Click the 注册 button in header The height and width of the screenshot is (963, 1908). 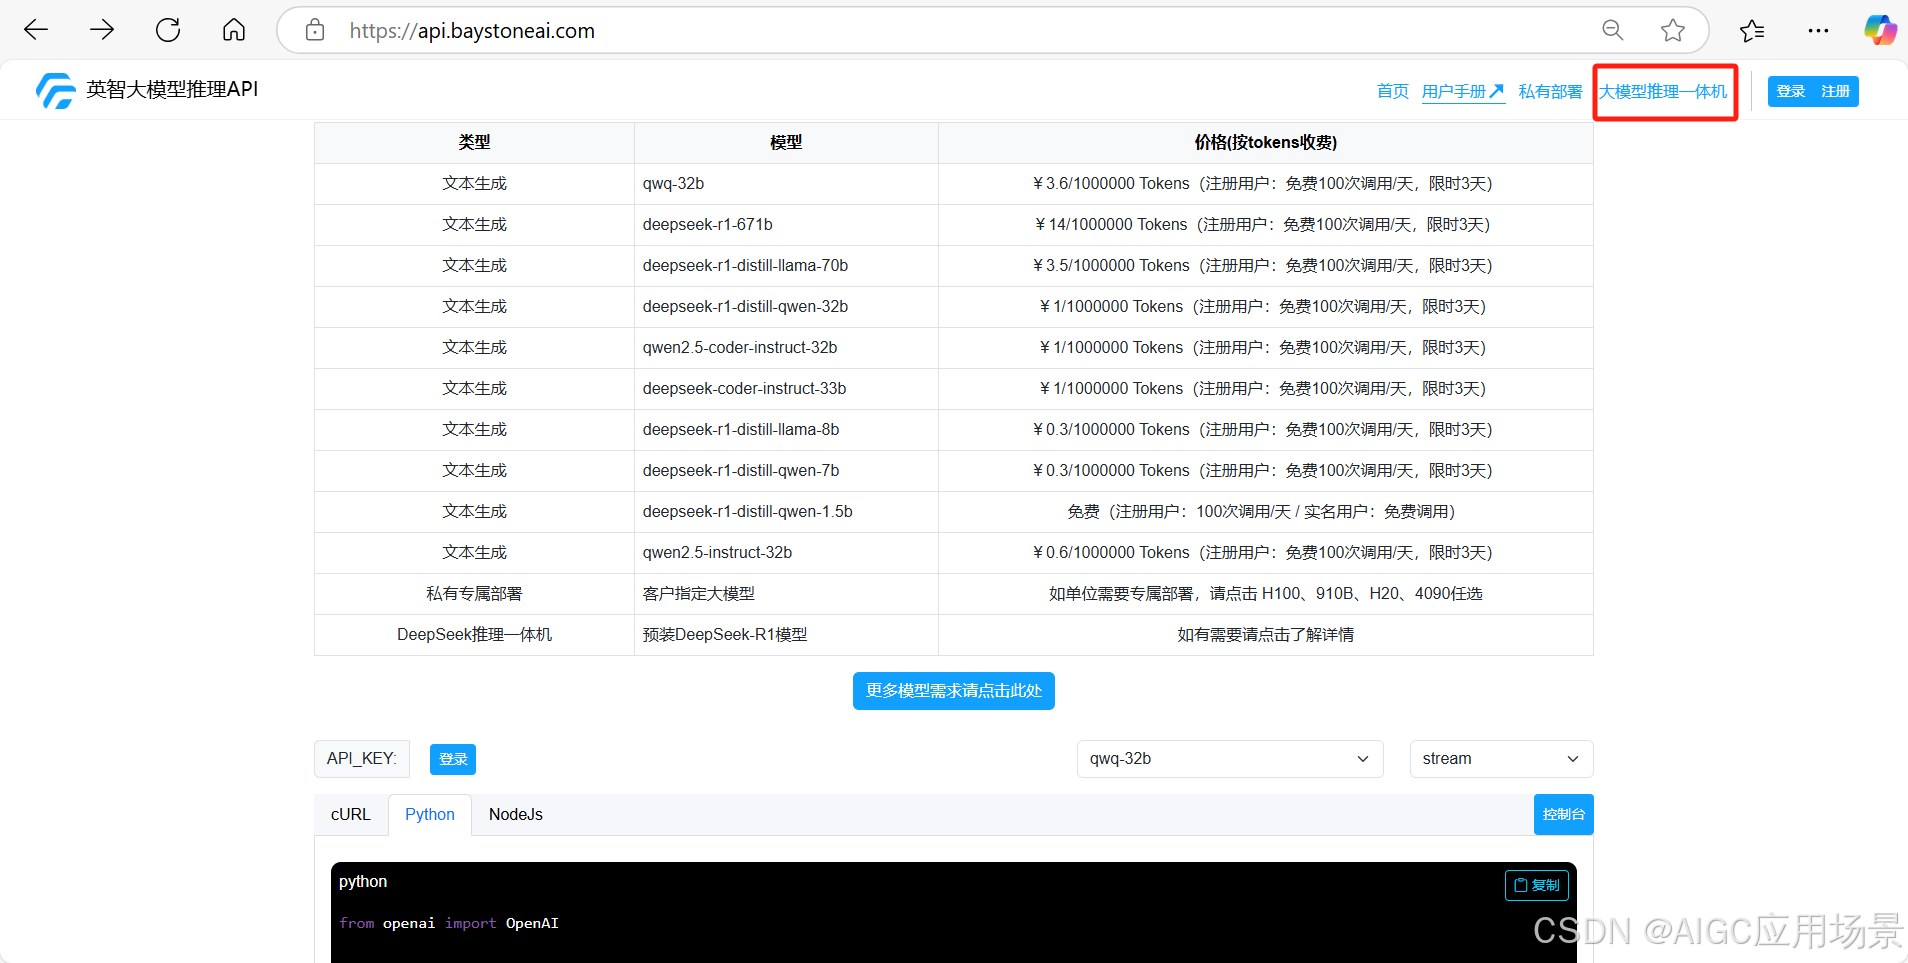tap(1835, 91)
